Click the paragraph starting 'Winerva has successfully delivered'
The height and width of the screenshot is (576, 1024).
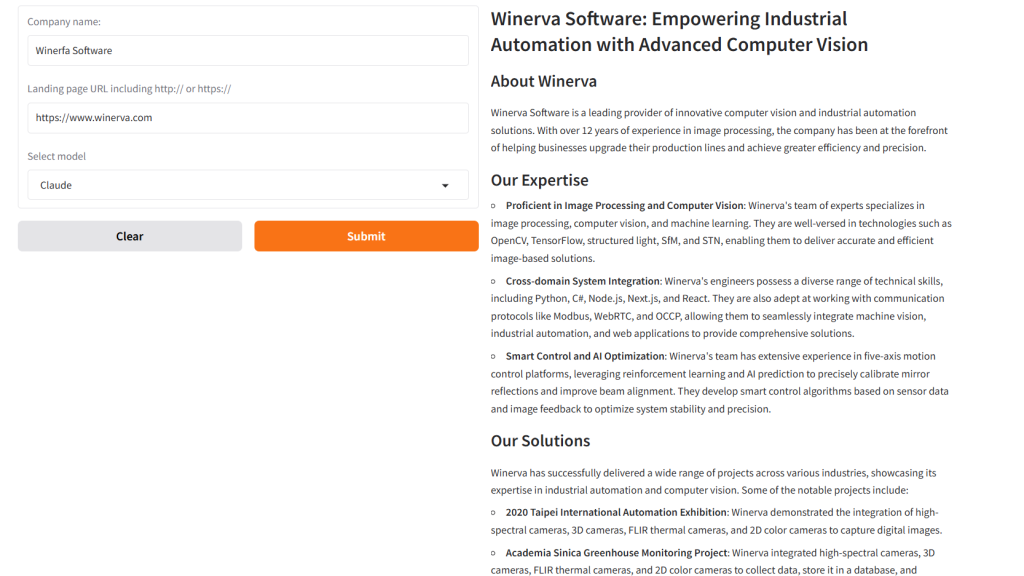[714, 481]
